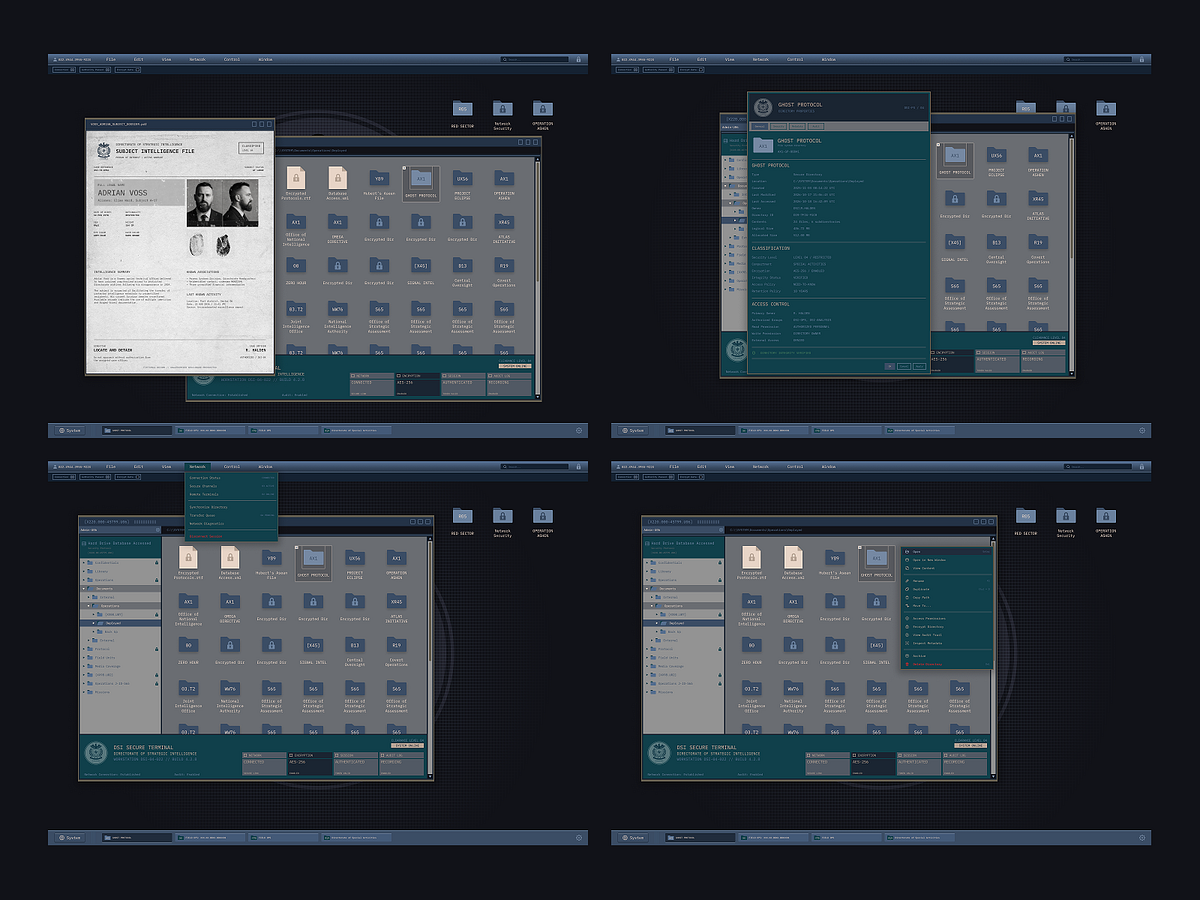Select OMEGA DIRECTIVE folder in context-menu screen
The image size is (1200, 900).
pos(793,606)
